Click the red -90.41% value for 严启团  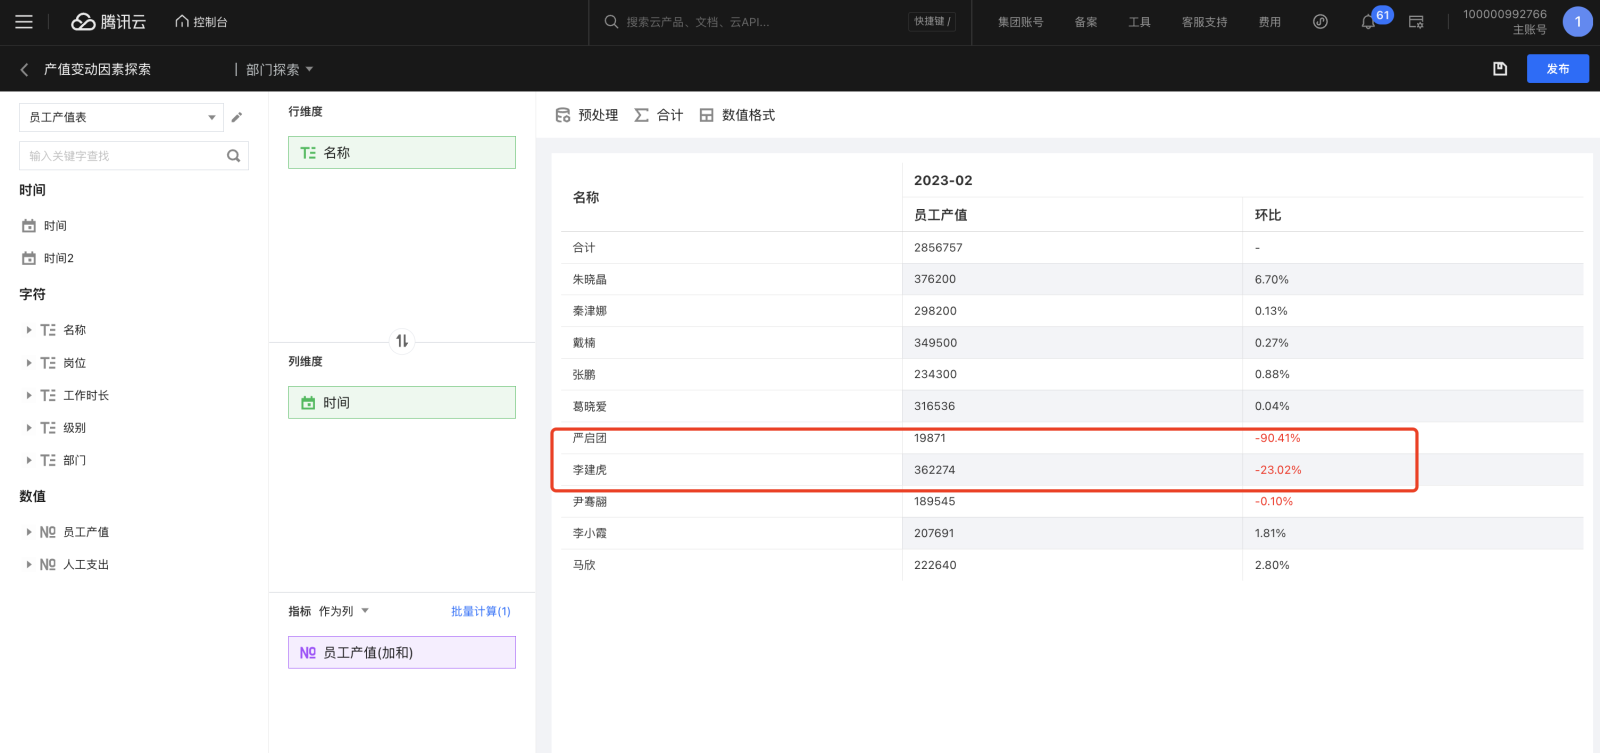(x=1278, y=438)
